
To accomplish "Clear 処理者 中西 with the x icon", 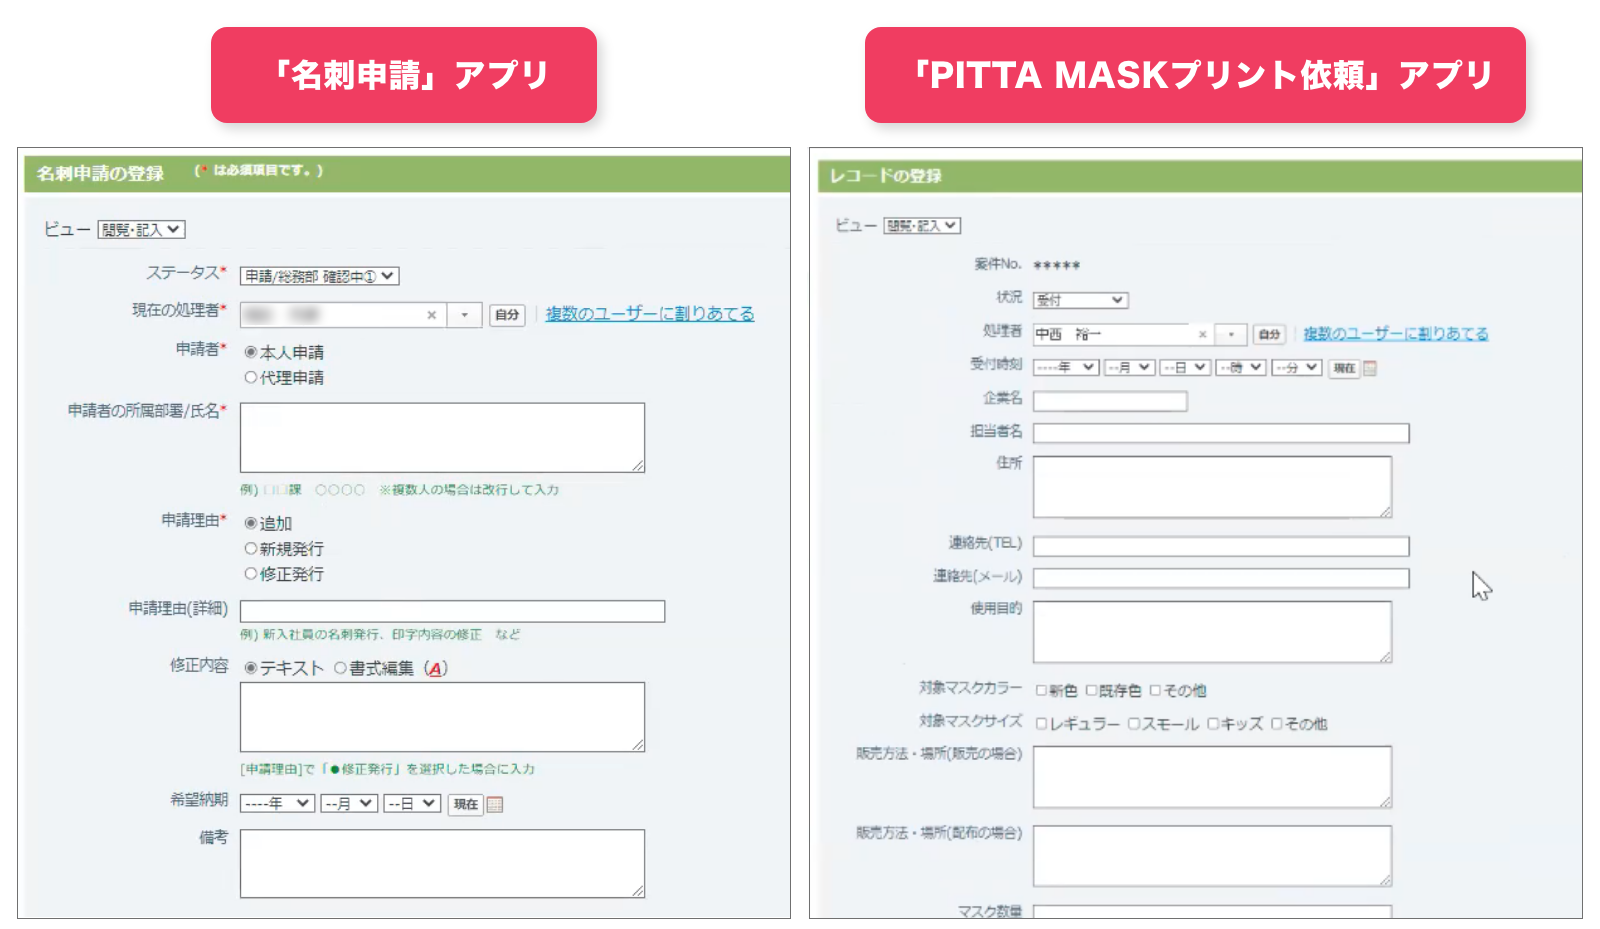I will 1202,334.
